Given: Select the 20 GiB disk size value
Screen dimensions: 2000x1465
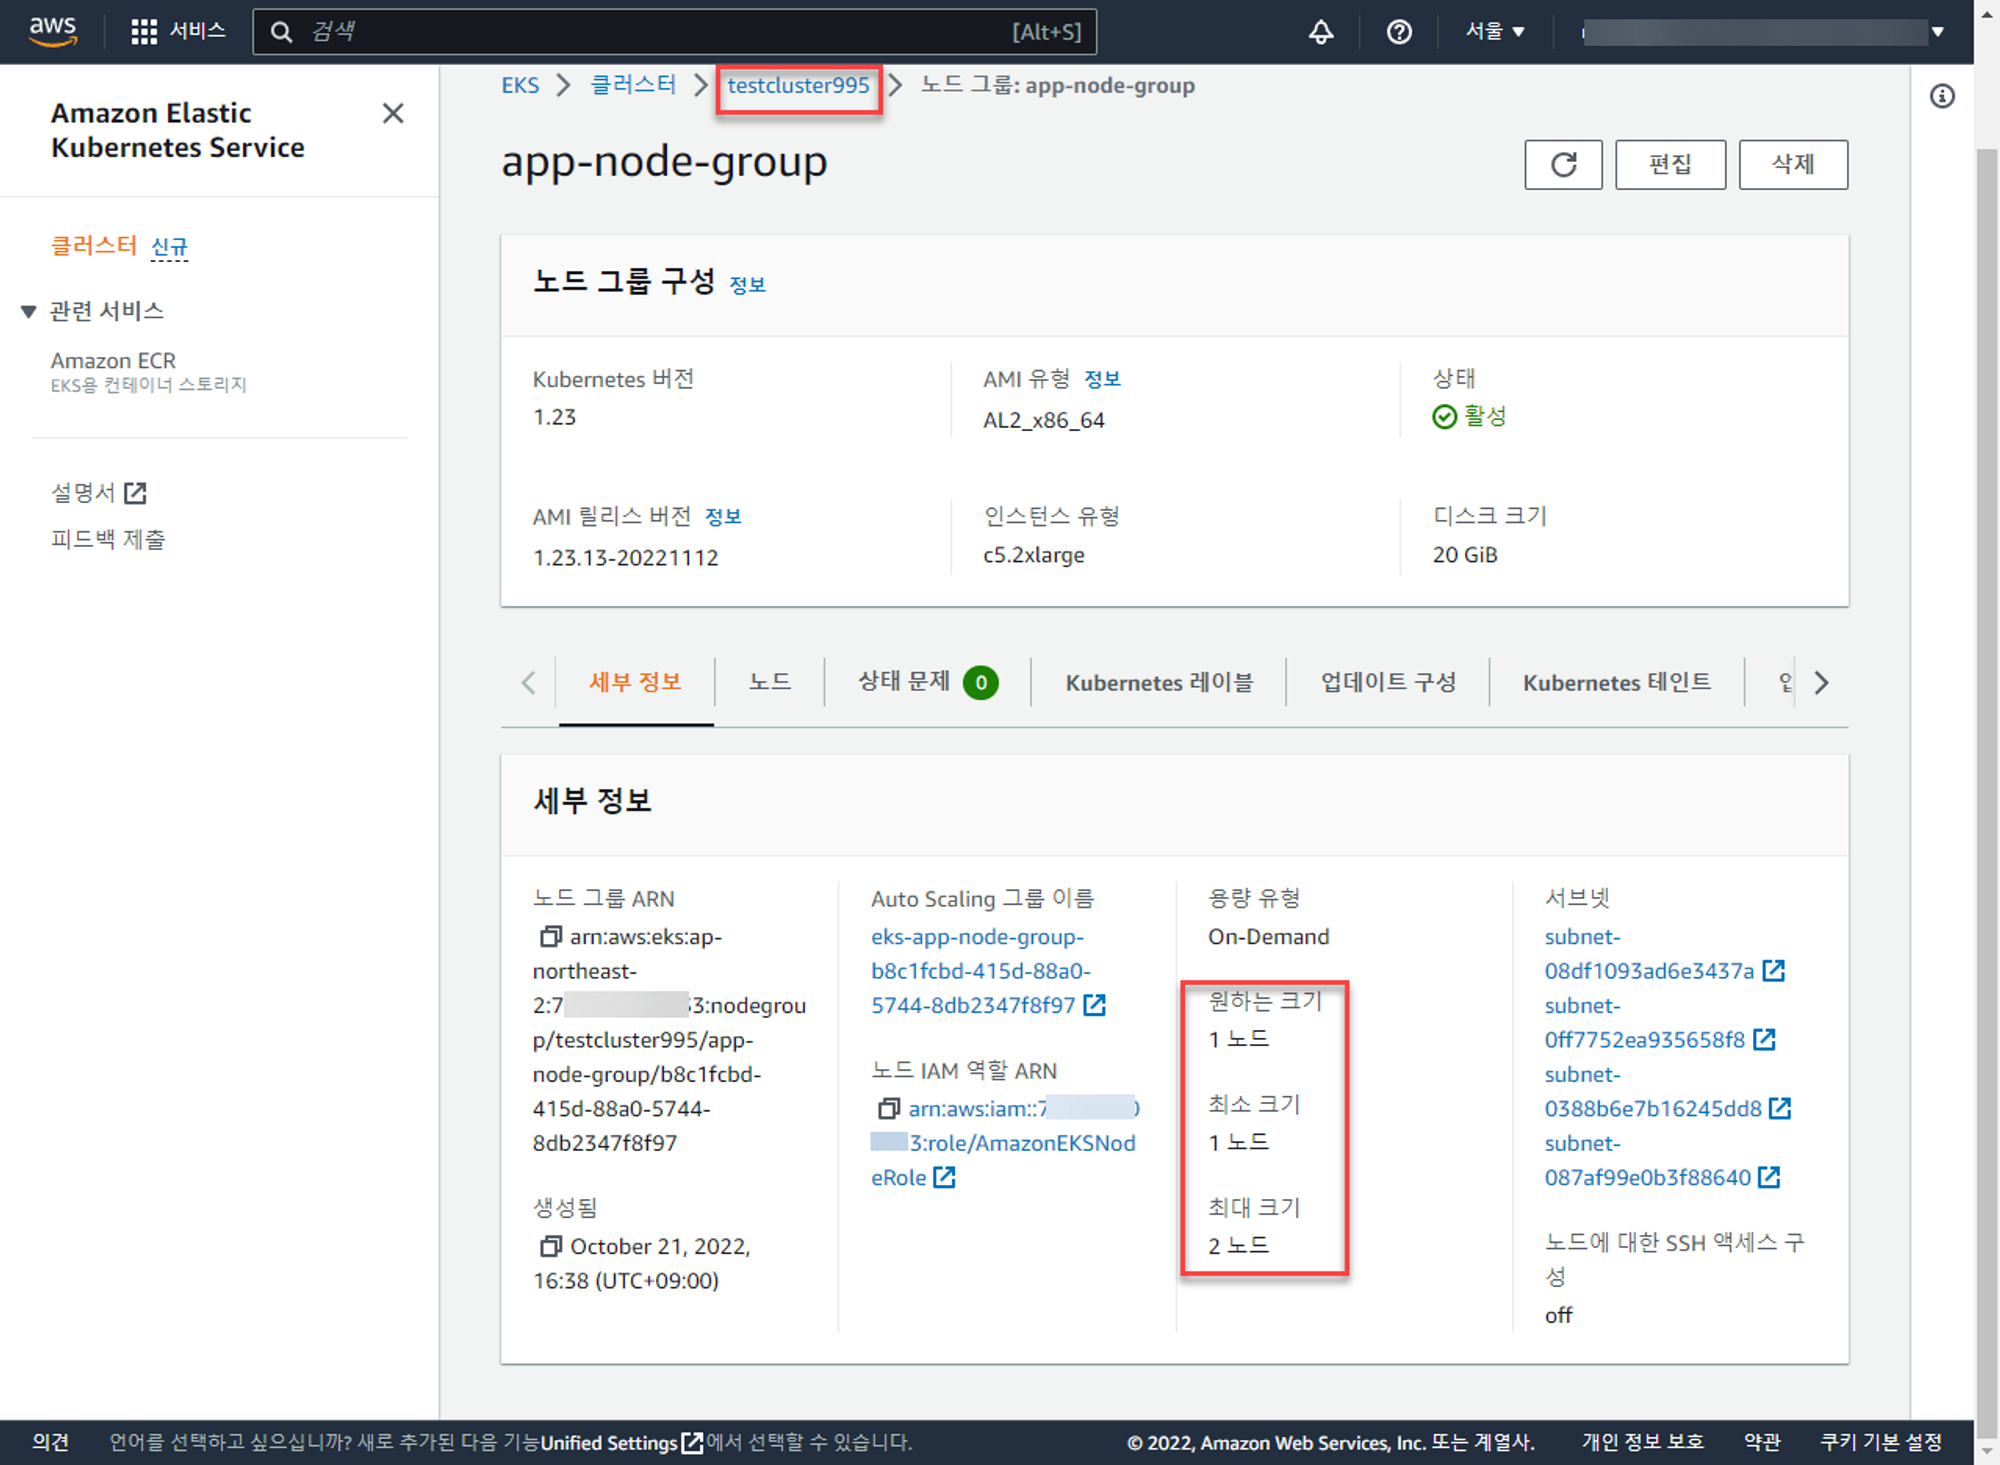Looking at the screenshot, I should point(1465,555).
